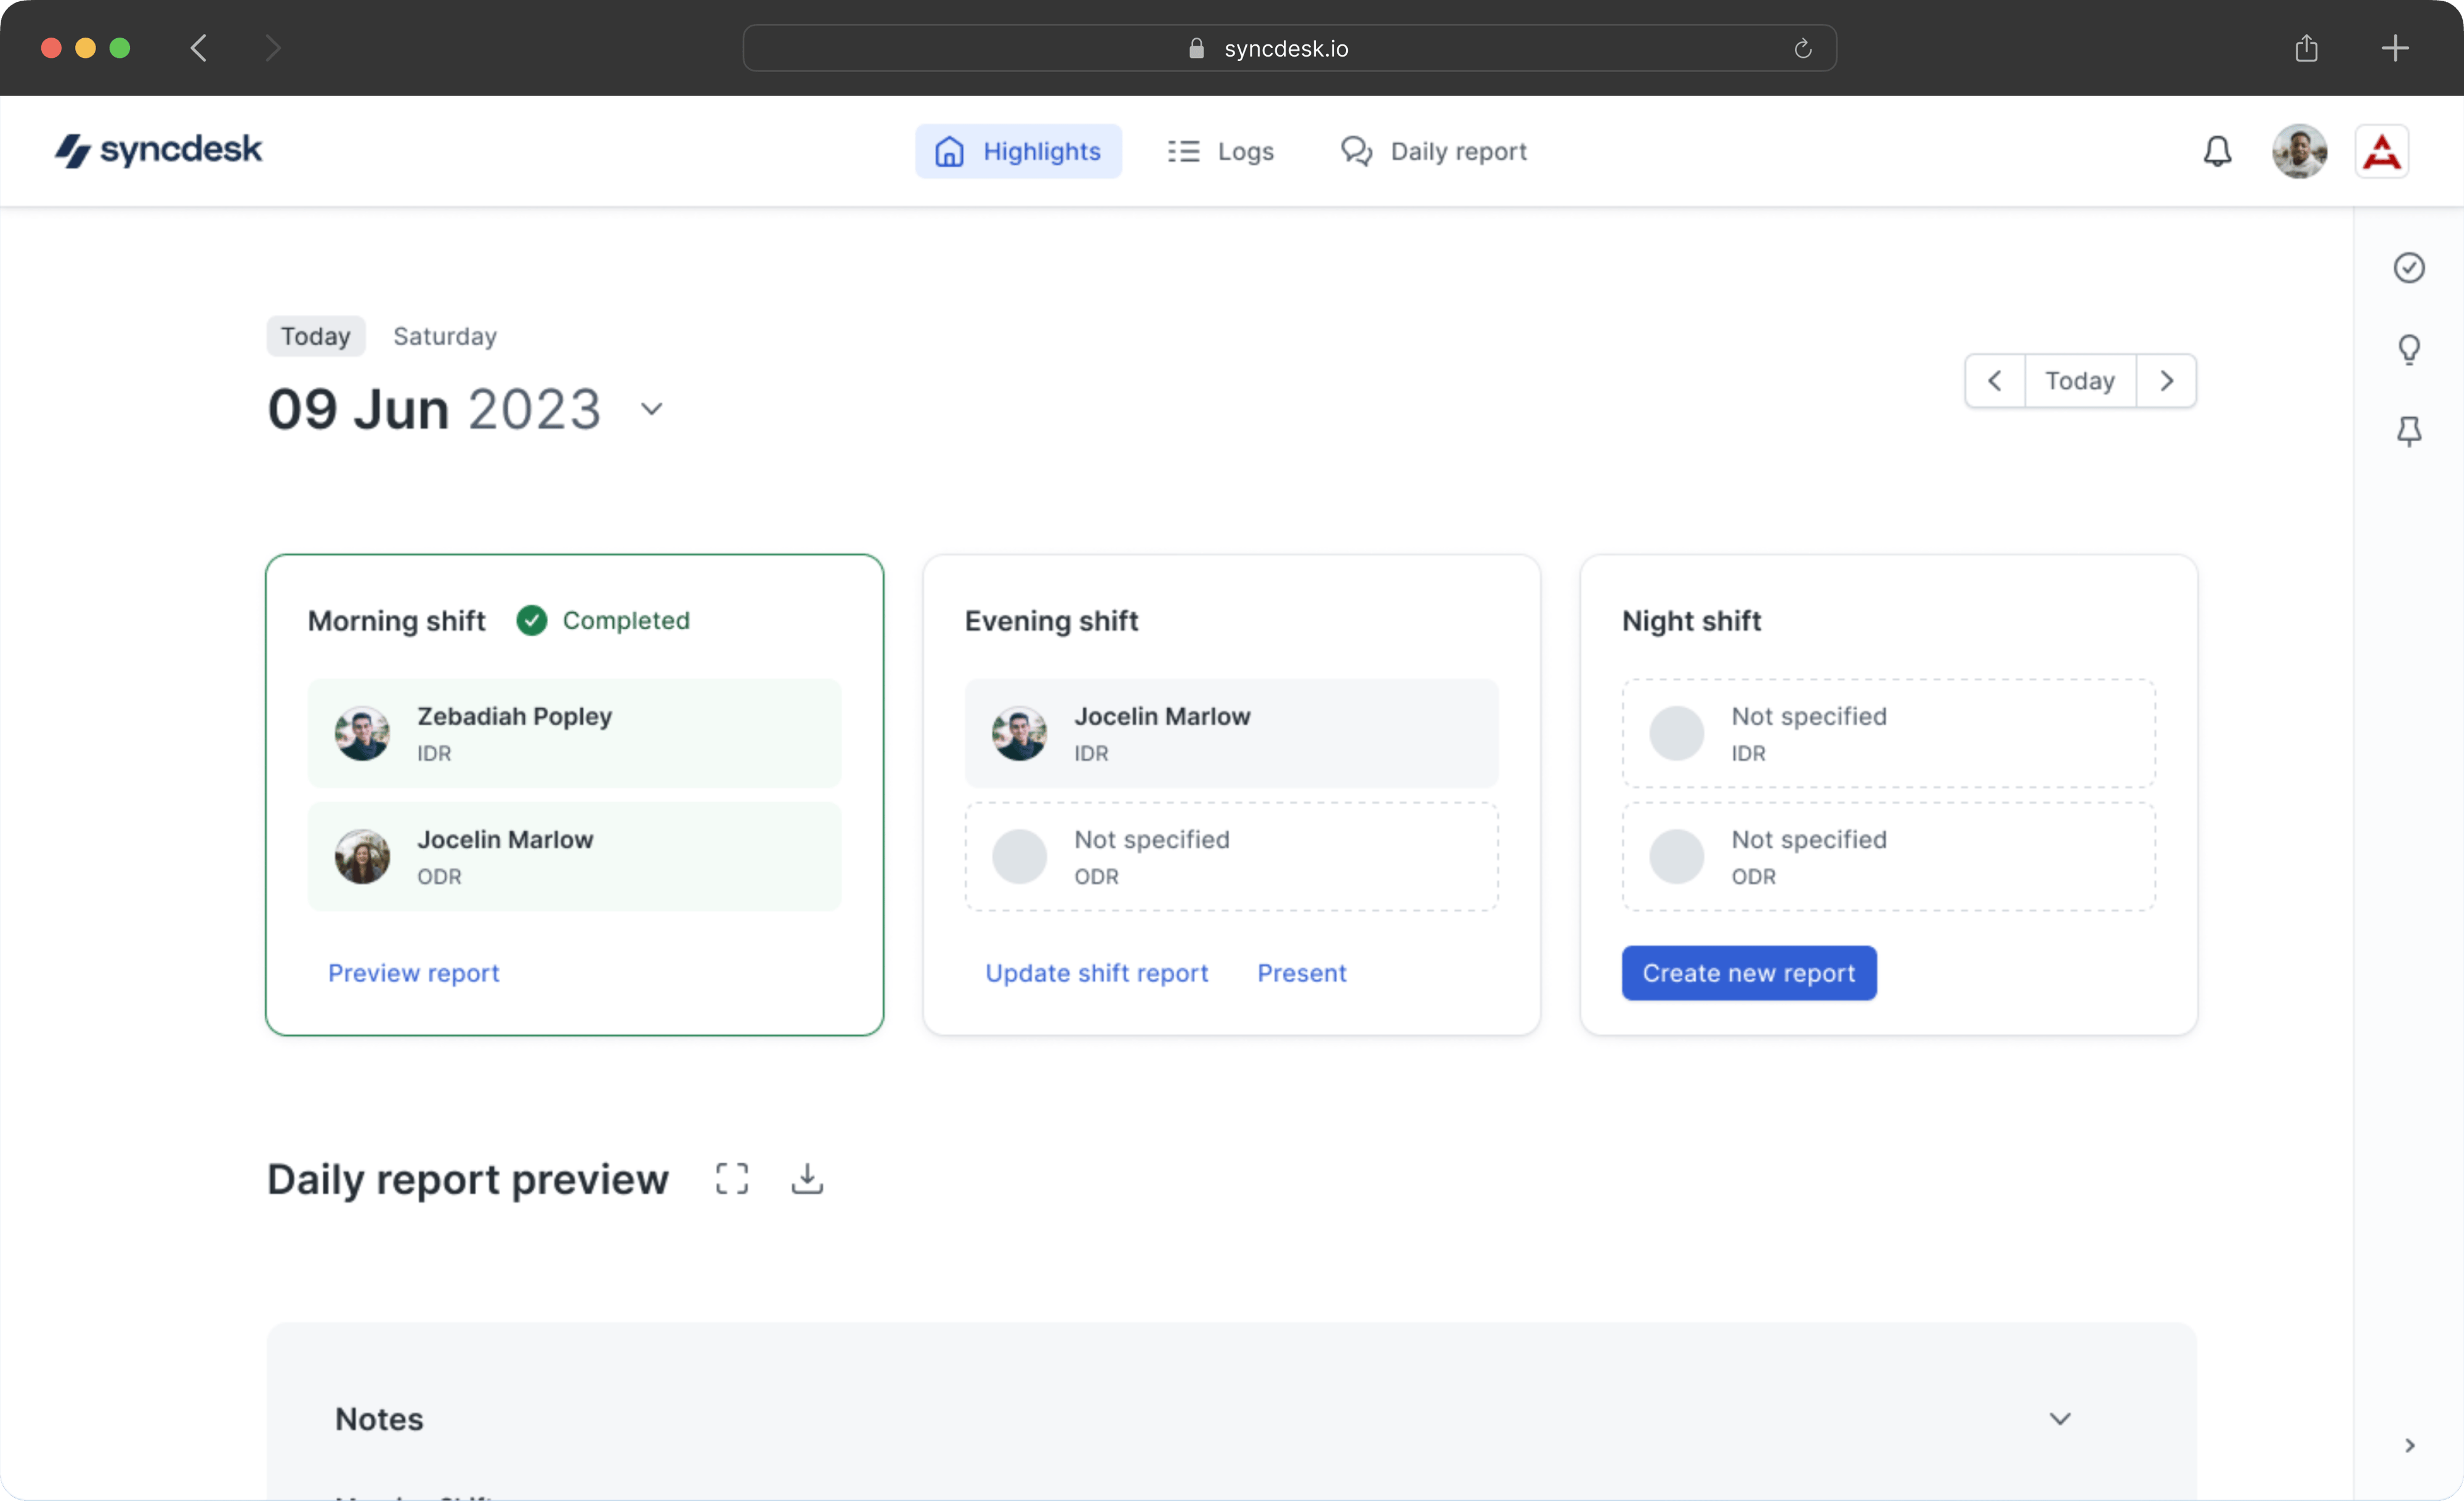2464x1501 pixels.
Task: Open Preview report link for morning shift
Action: 413,972
